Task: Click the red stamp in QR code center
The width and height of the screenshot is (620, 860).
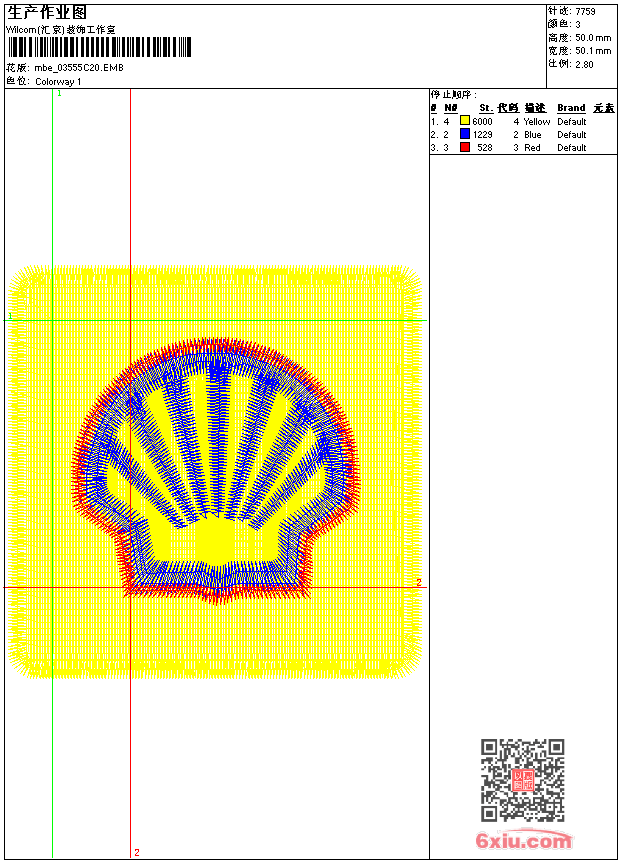Action: click(523, 780)
